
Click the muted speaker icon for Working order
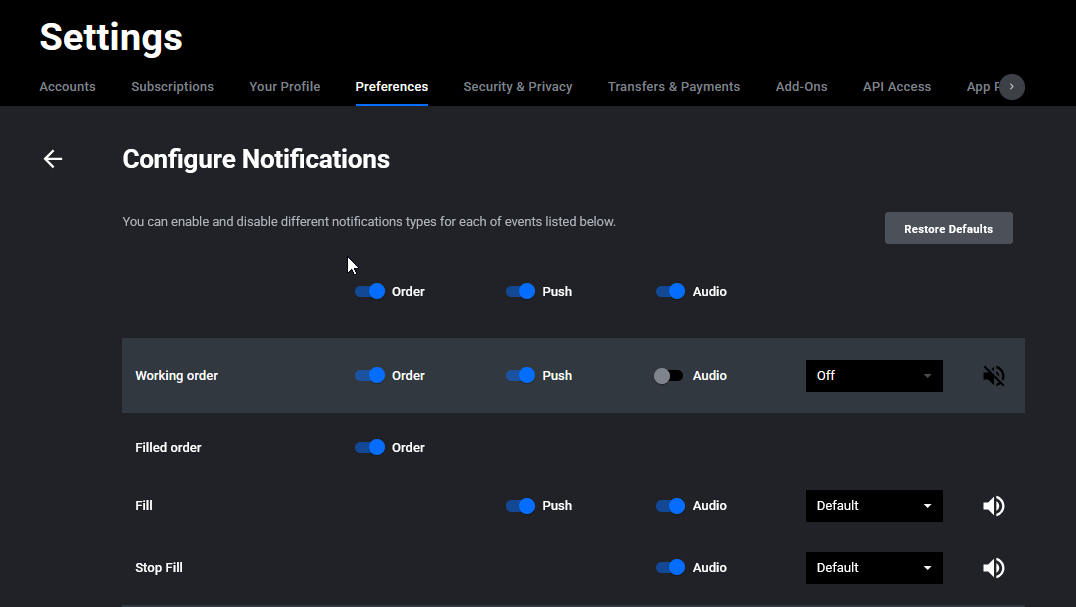point(994,376)
